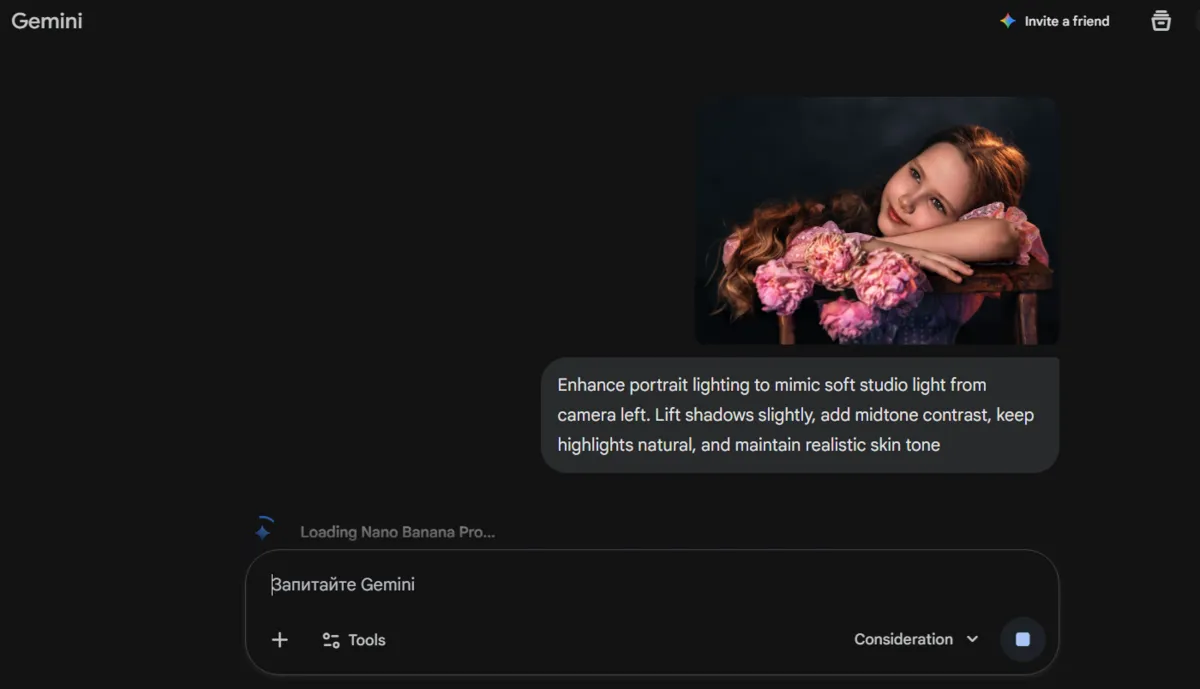The height and width of the screenshot is (689, 1200).
Task: Select the portrait lighting prompt bubble
Action: pos(799,414)
